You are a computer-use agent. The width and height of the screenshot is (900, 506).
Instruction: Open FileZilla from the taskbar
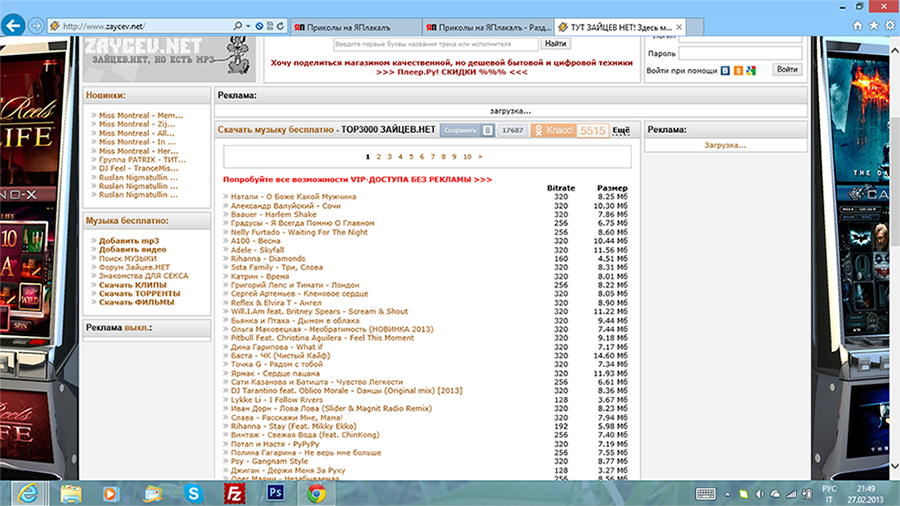234,491
